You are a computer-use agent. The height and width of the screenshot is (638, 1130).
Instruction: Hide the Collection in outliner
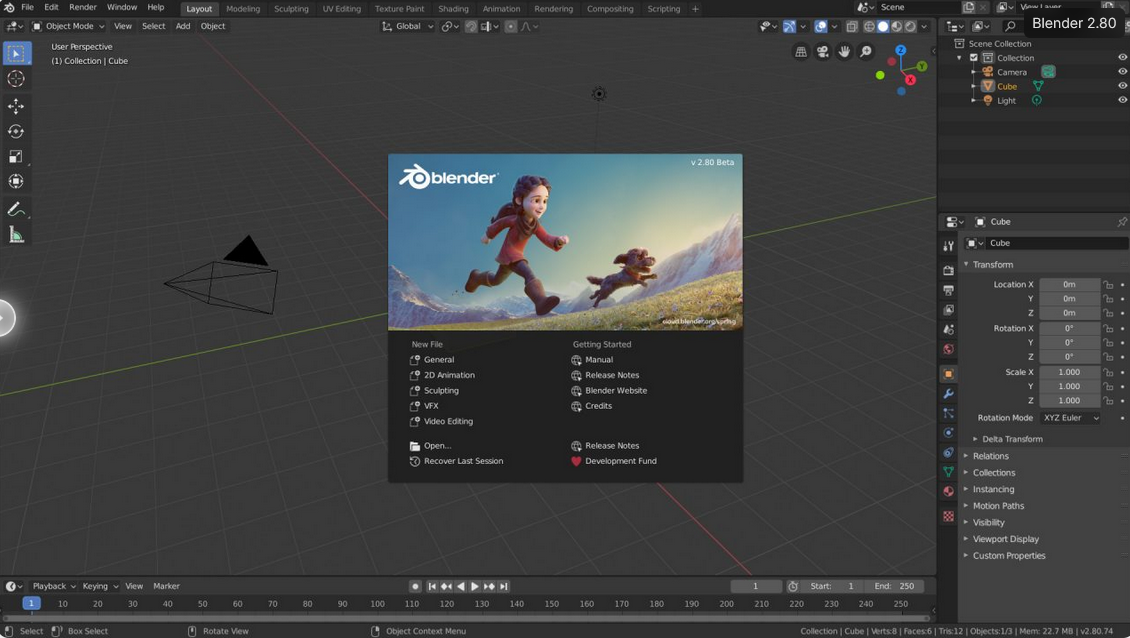pos(1122,57)
